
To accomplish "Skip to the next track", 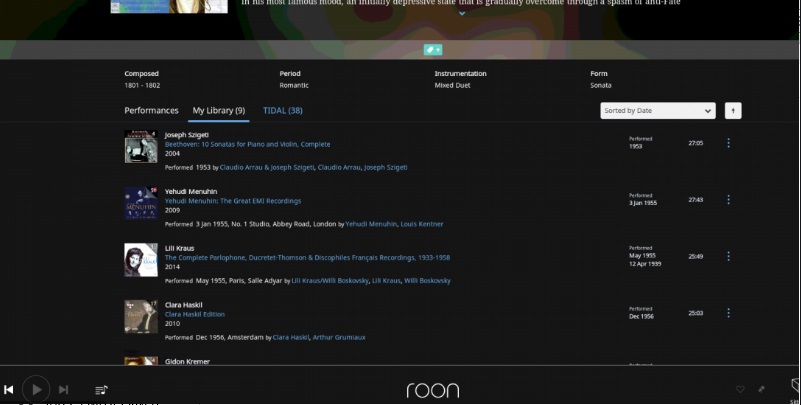I will 63,389.
